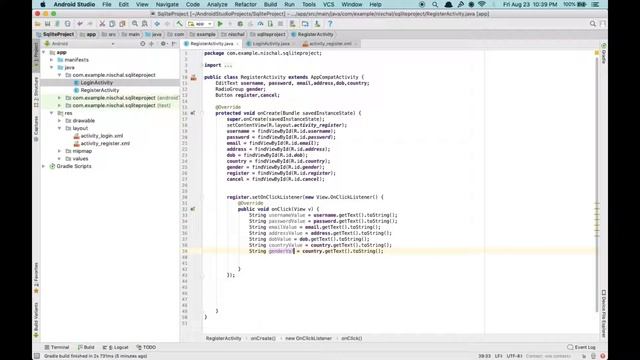
Task: Collapse the res folder node
Action: [x=51, y=113]
